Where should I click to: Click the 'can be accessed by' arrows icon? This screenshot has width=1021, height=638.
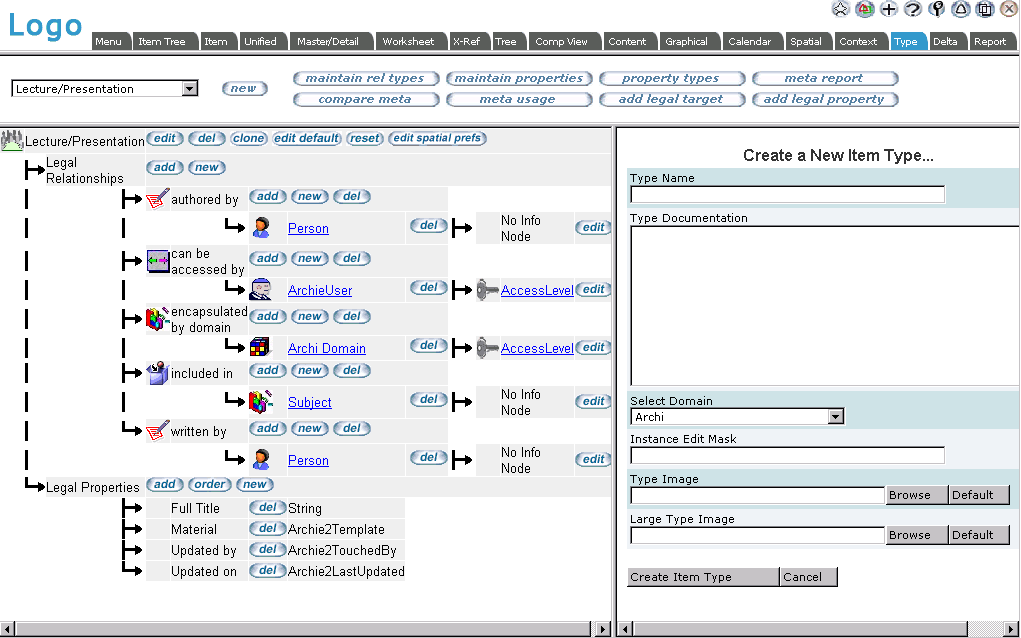pos(157,262)
